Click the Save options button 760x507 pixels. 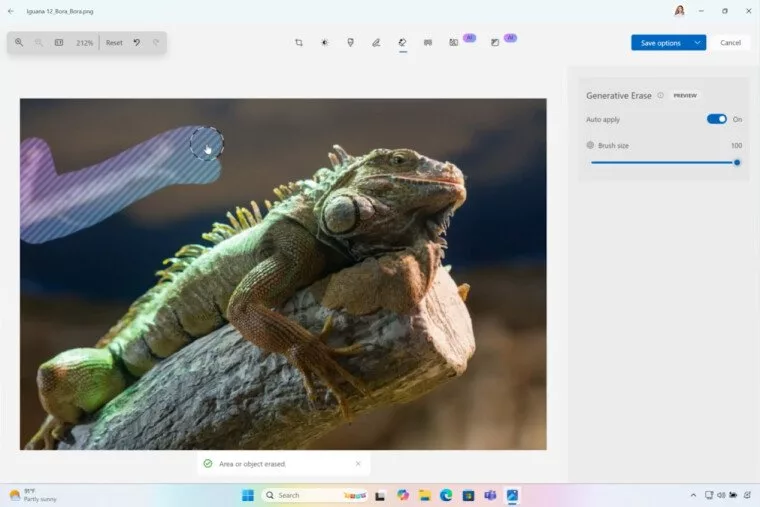(x=661, y=43)
